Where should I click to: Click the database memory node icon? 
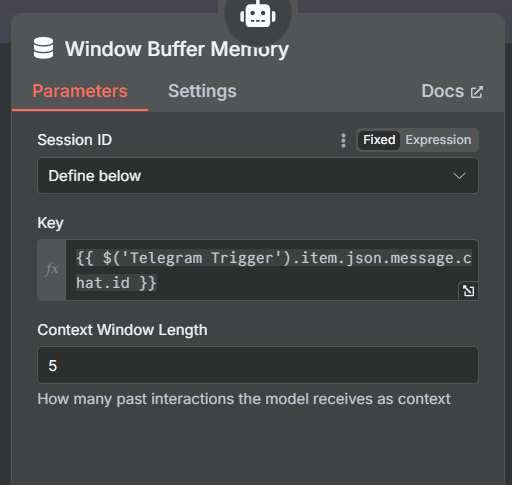tap(43, 48)
